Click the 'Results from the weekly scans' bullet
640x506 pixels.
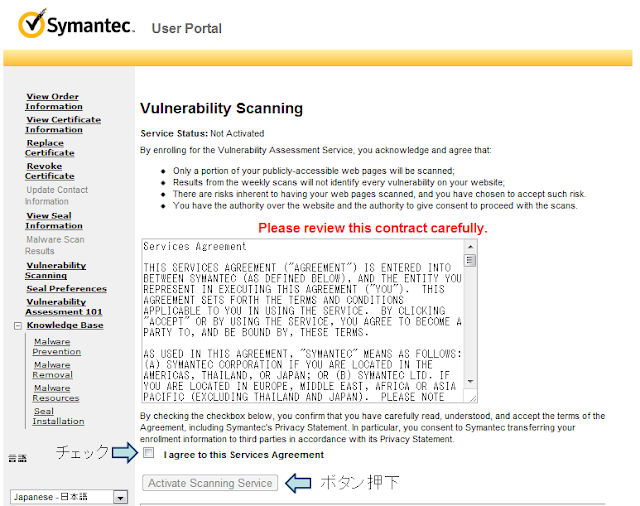coord(339,182)
